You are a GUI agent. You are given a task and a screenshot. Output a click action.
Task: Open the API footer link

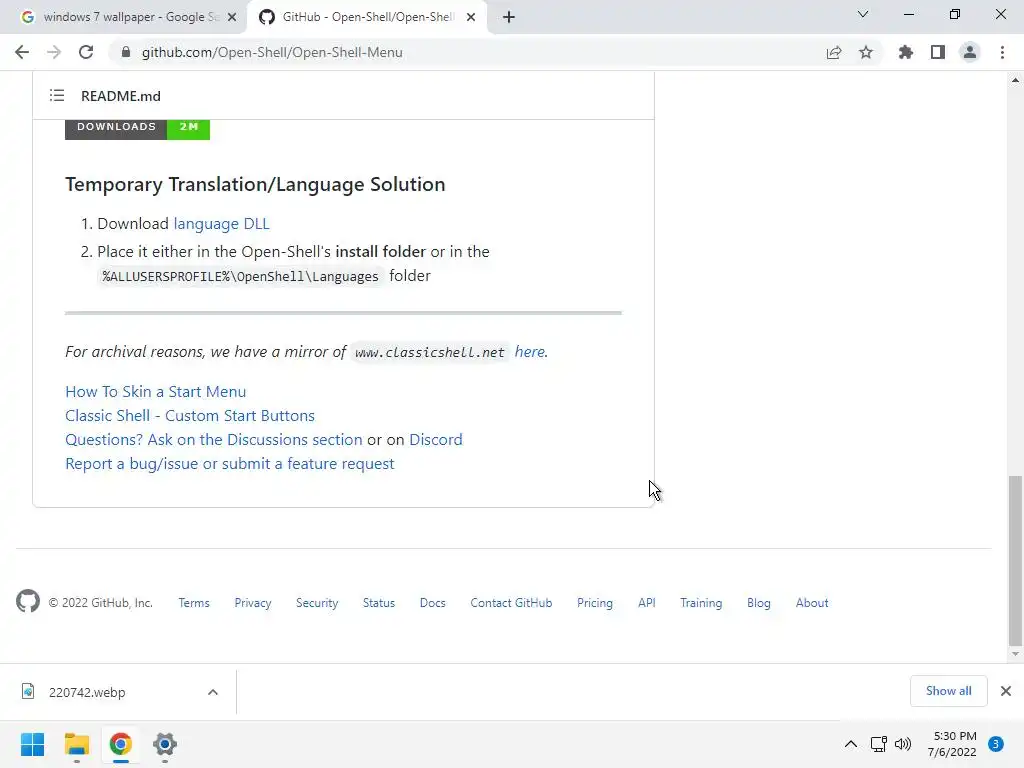click(647, 603)
